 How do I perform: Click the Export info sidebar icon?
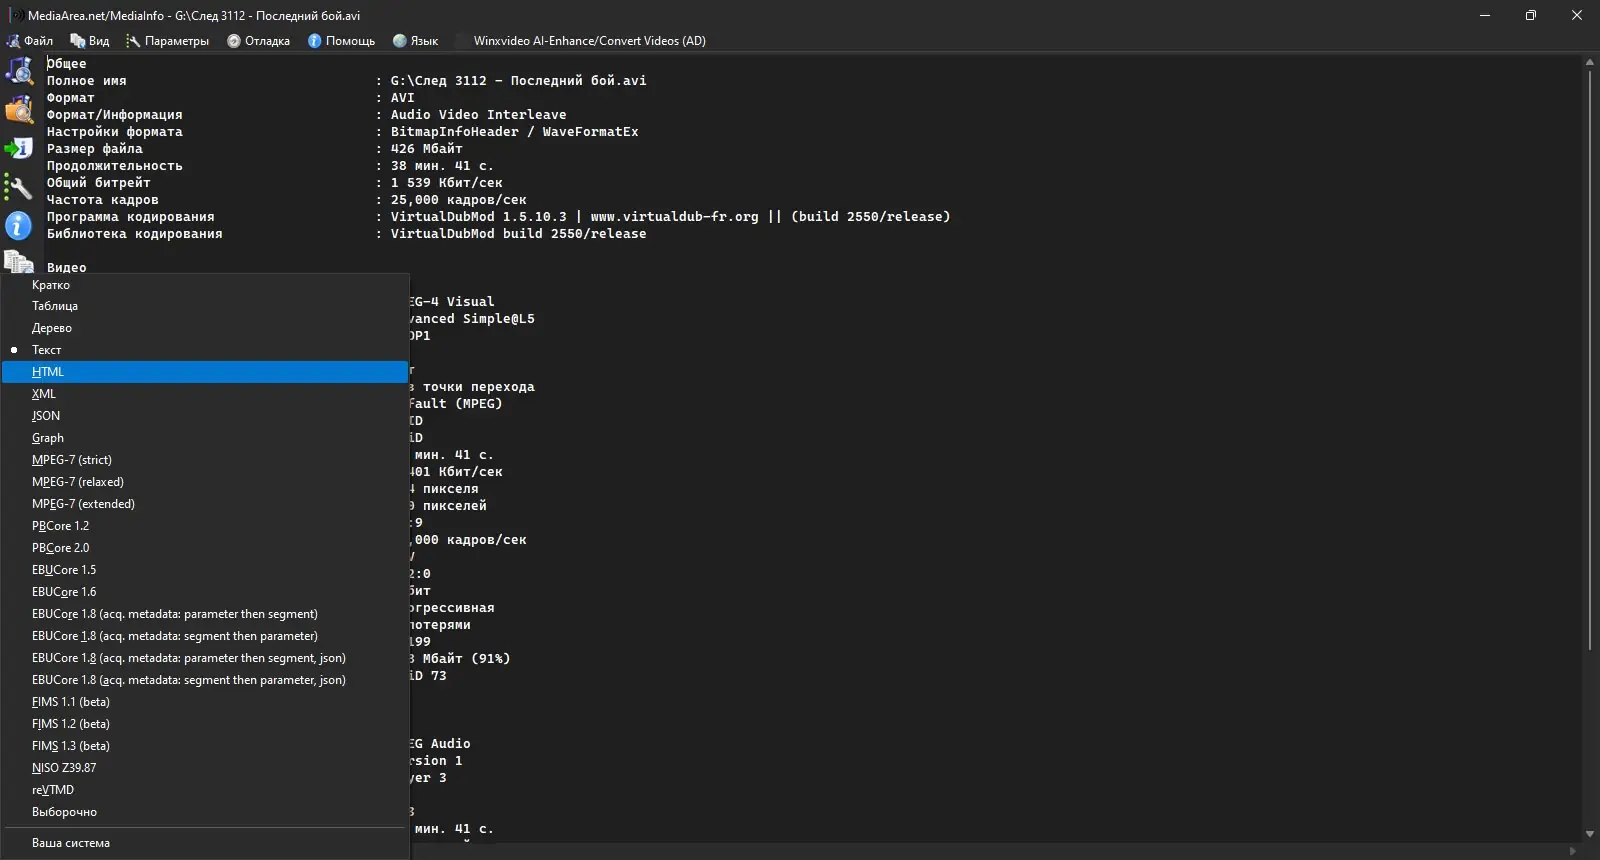tap(19, 148)
